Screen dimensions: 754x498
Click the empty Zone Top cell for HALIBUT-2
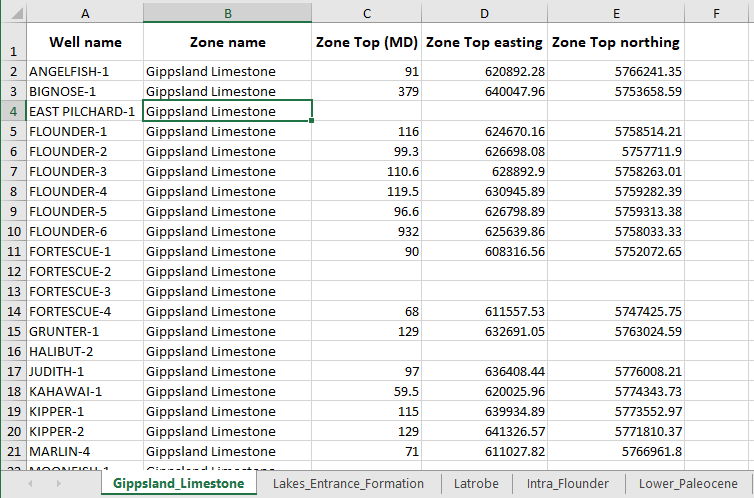tap(367, 351)
